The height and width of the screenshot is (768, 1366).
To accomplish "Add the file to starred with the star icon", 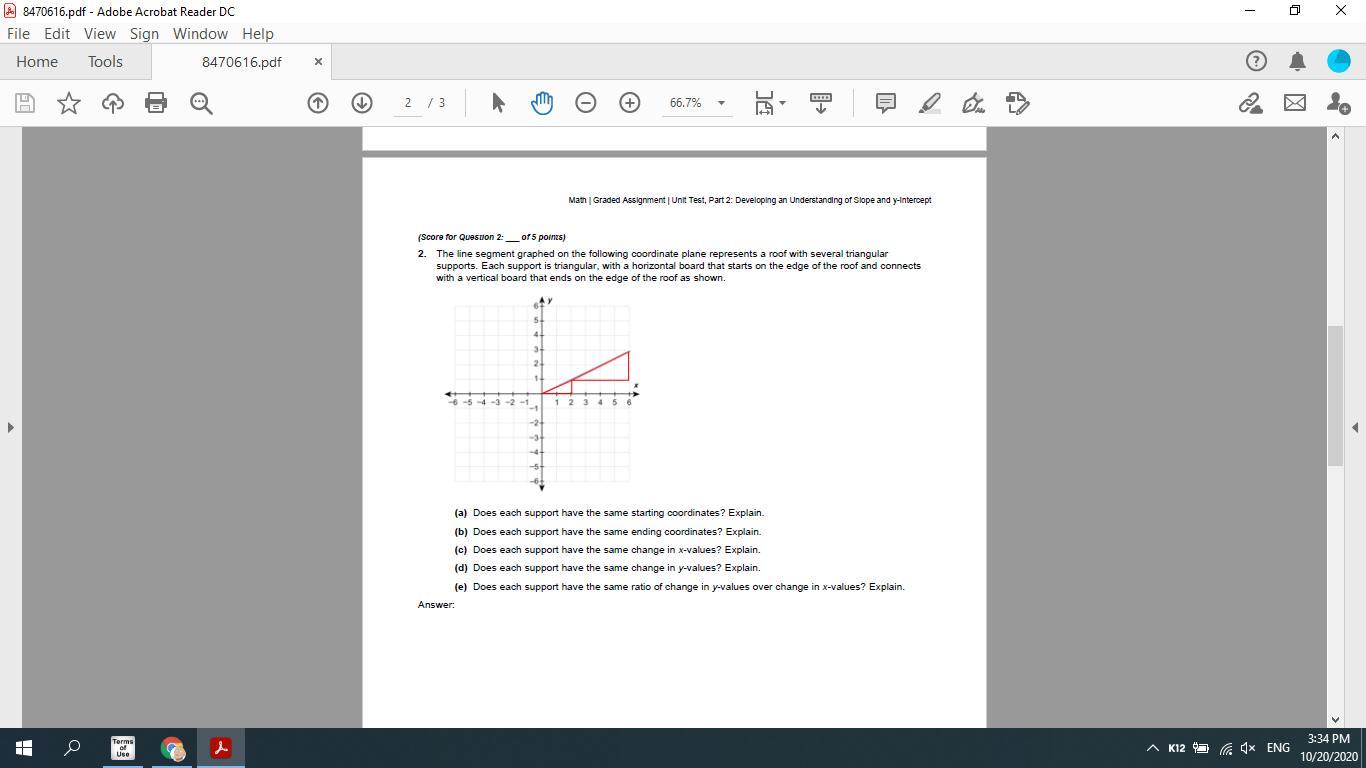I will tap(69, 103).
